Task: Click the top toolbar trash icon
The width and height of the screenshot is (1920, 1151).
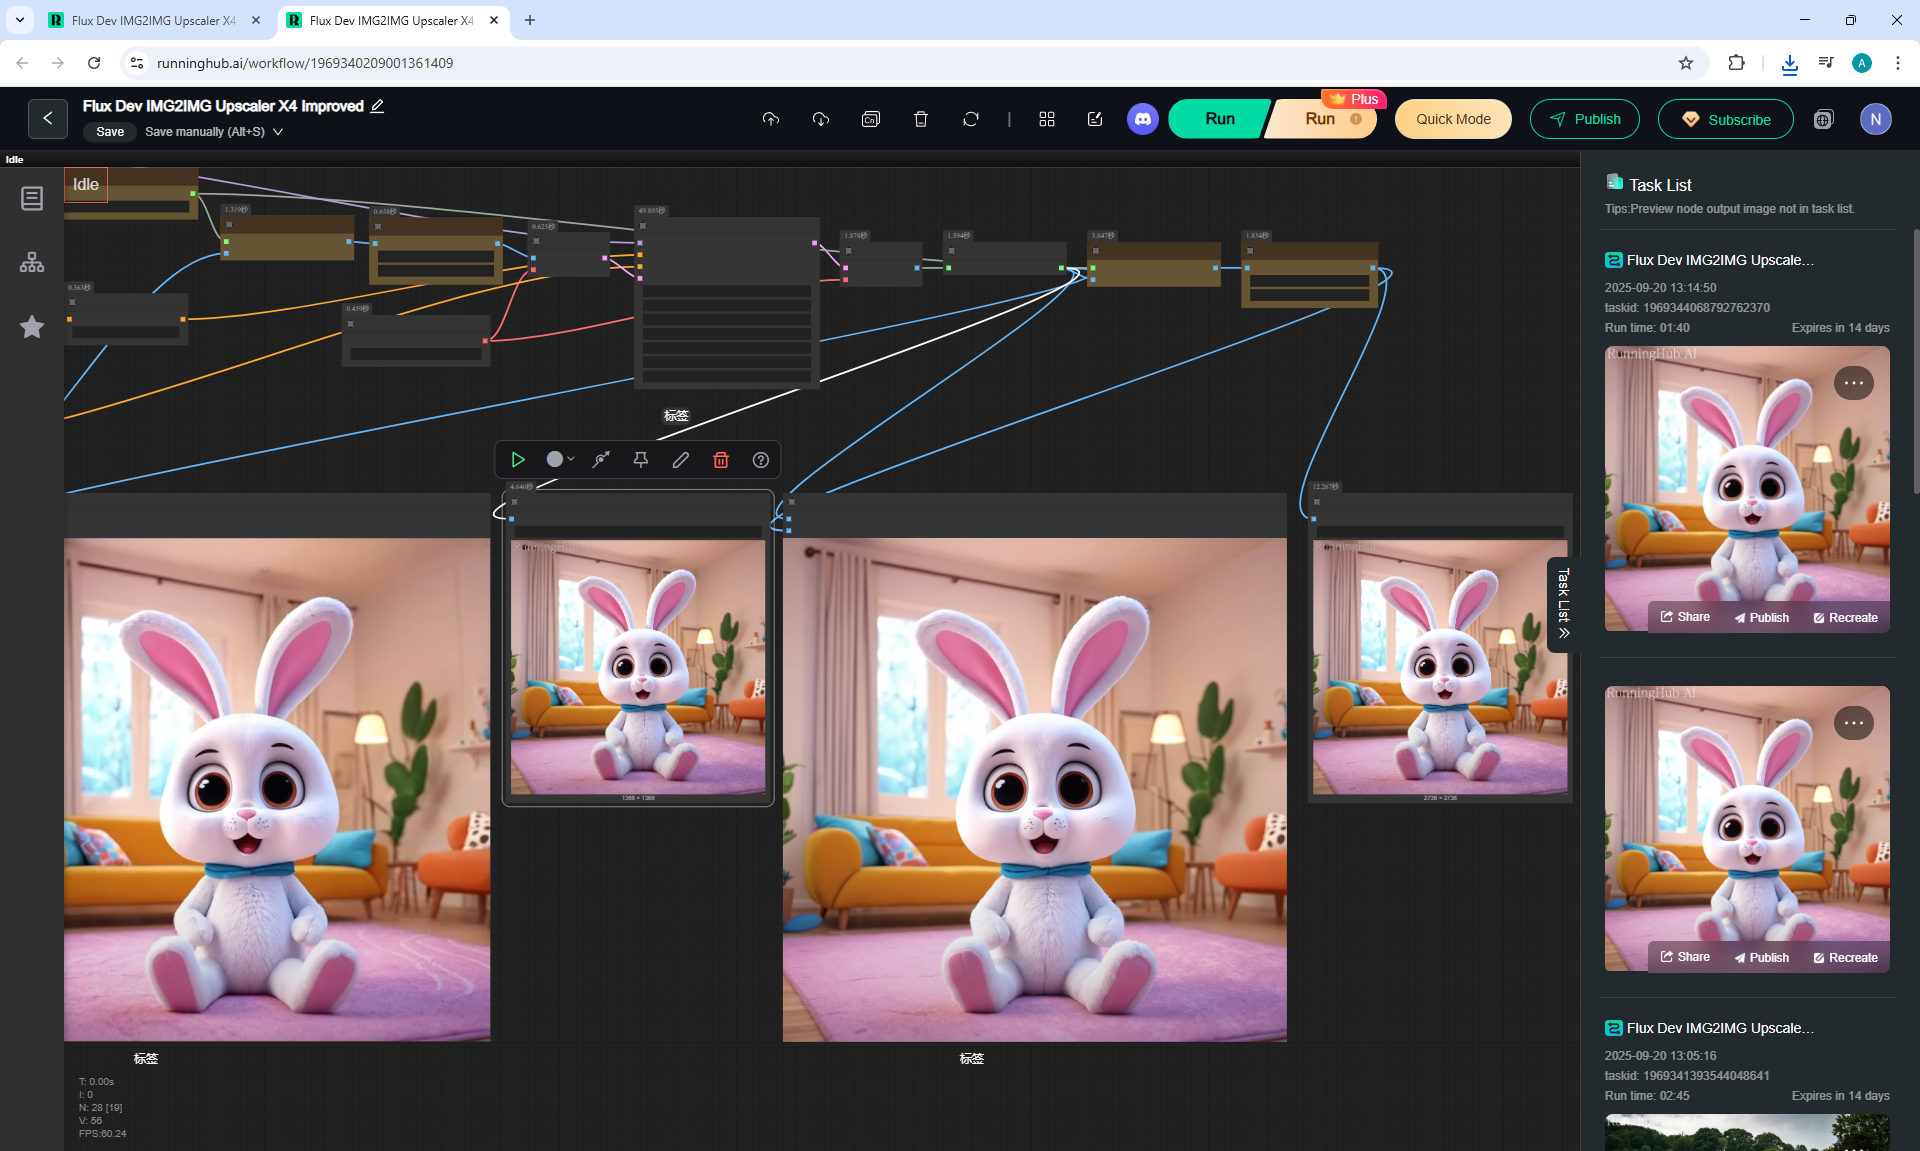Action: pos(920,119)
